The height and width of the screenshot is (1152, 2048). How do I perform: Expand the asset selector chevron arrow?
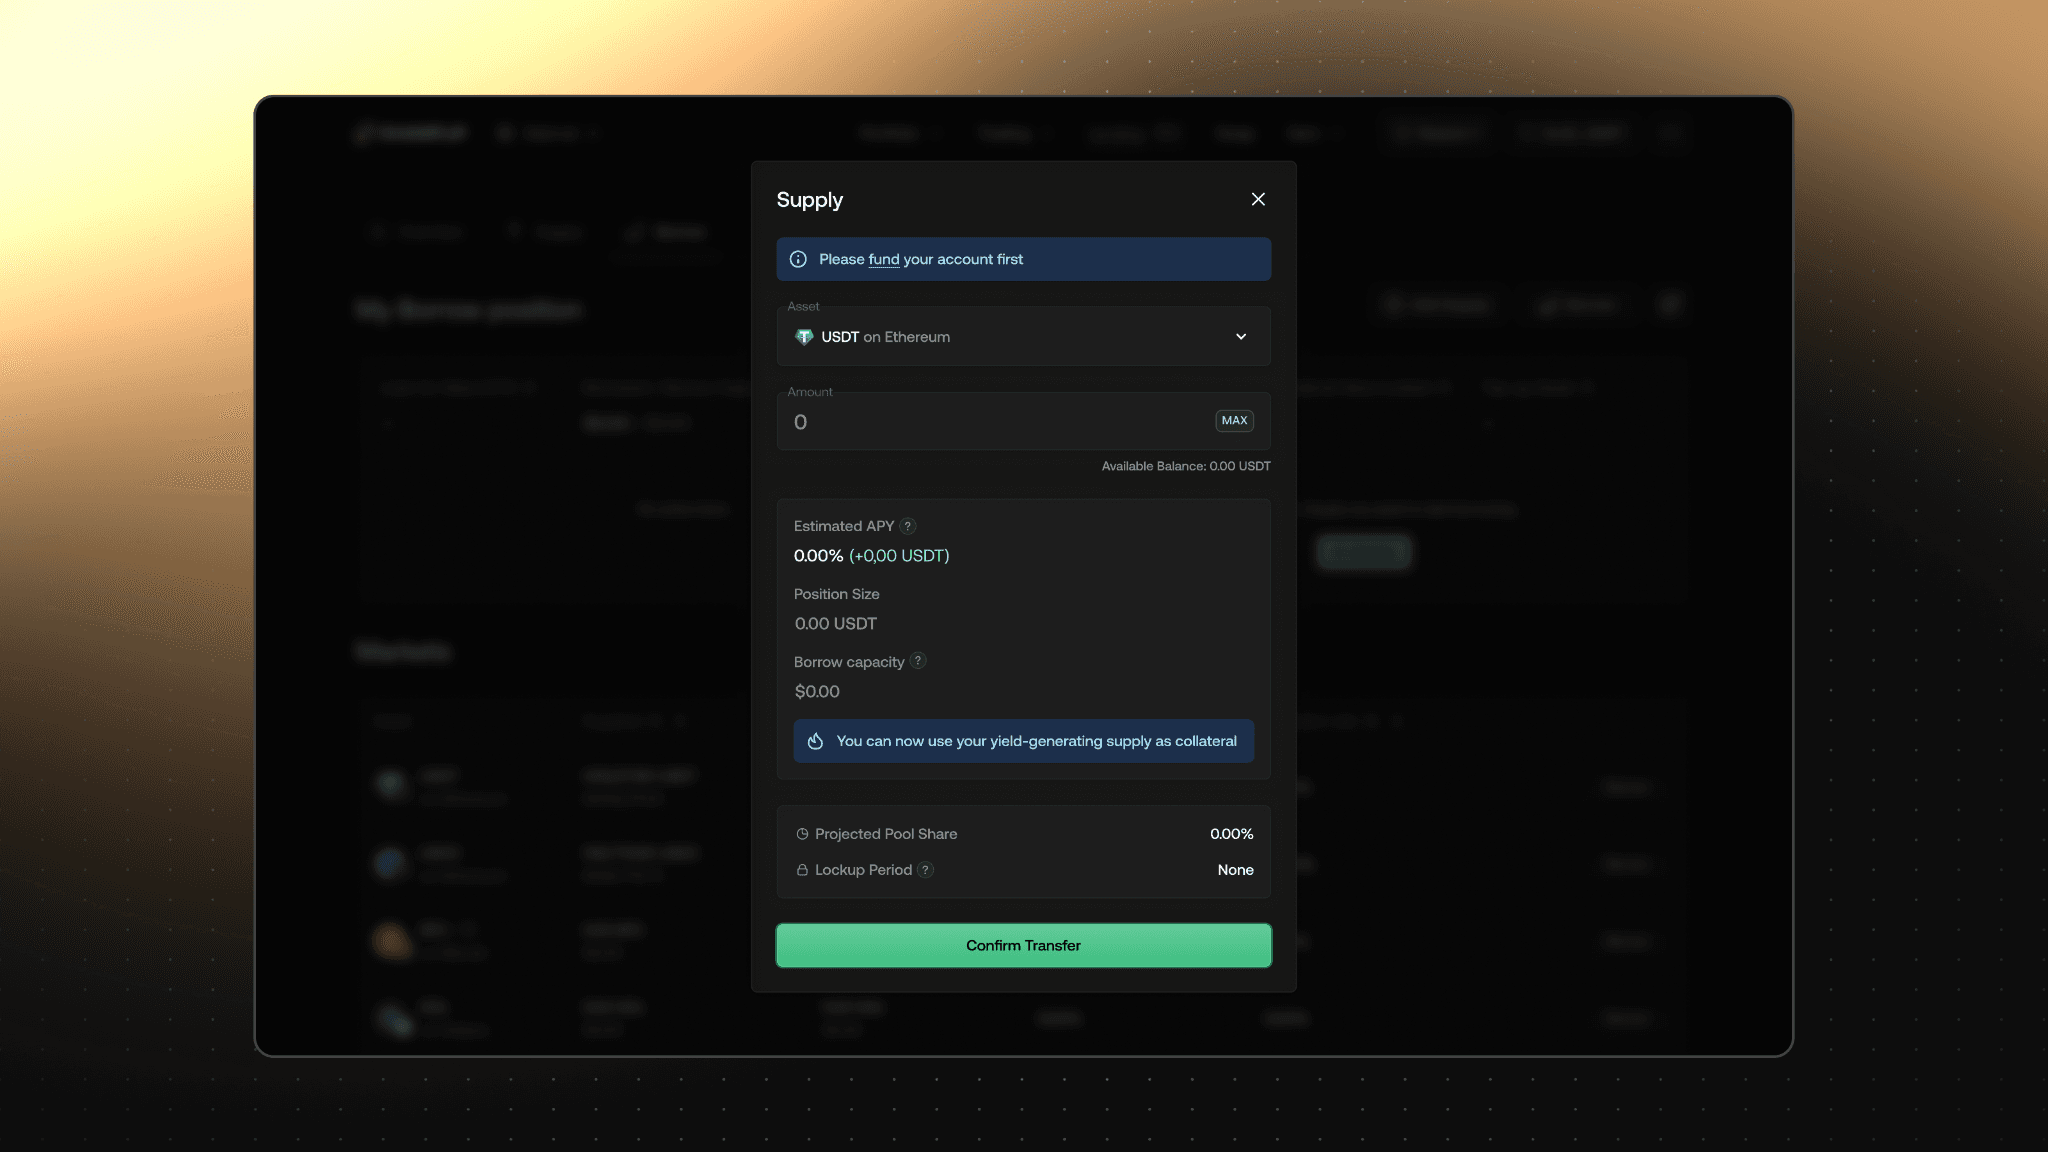(x=1241, y=337)
